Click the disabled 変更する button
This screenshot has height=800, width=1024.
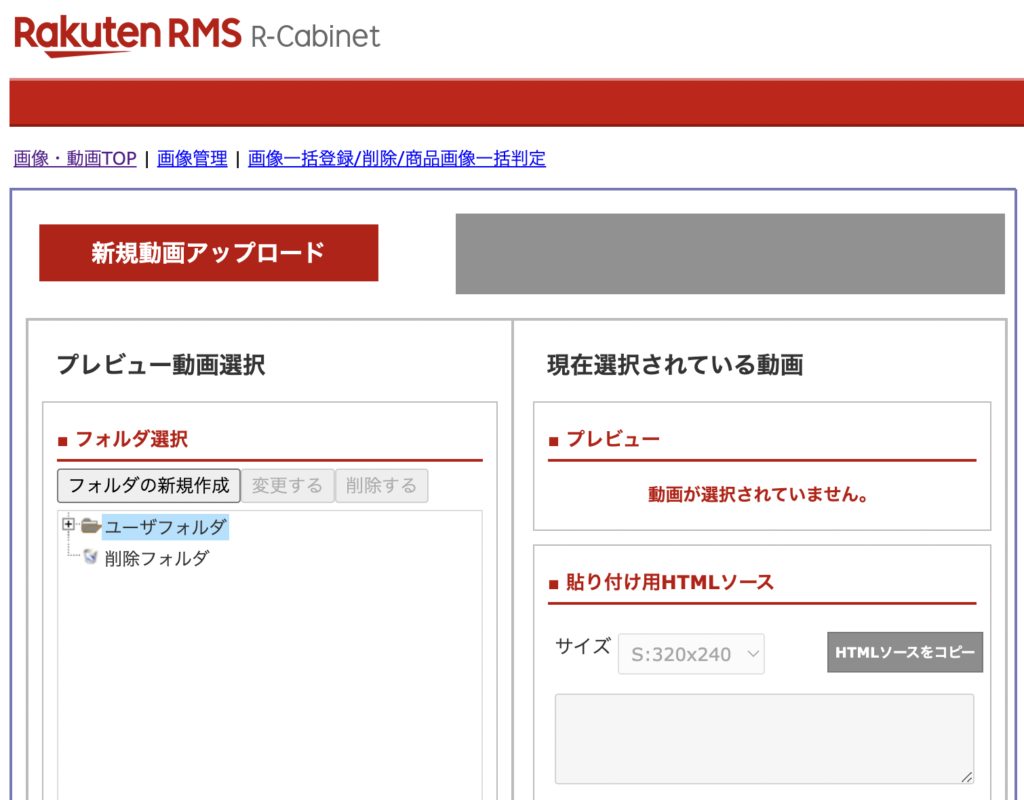point(287,485)
